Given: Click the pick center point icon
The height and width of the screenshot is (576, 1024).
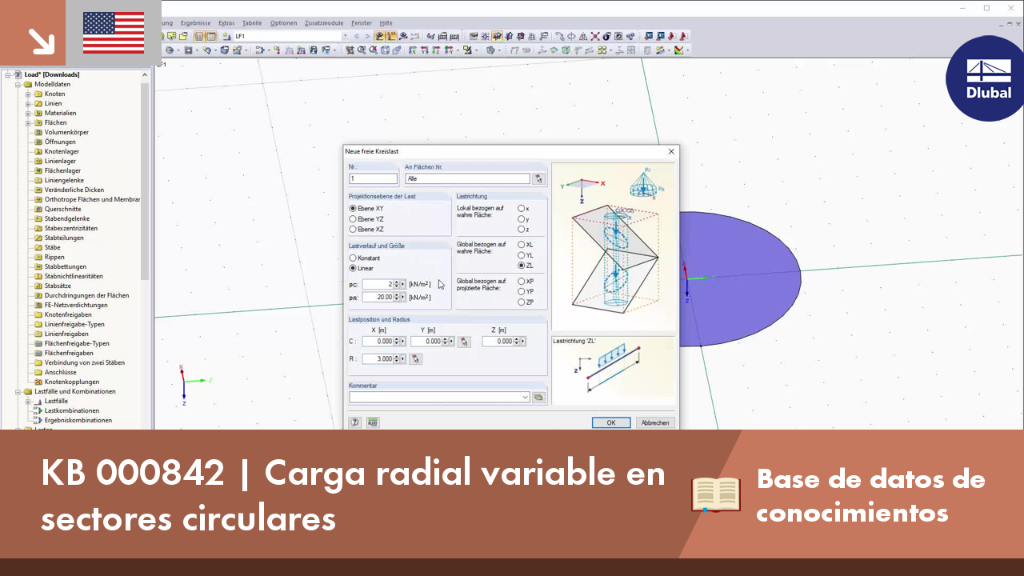Looking at the screenshot, I should point(464,342).
